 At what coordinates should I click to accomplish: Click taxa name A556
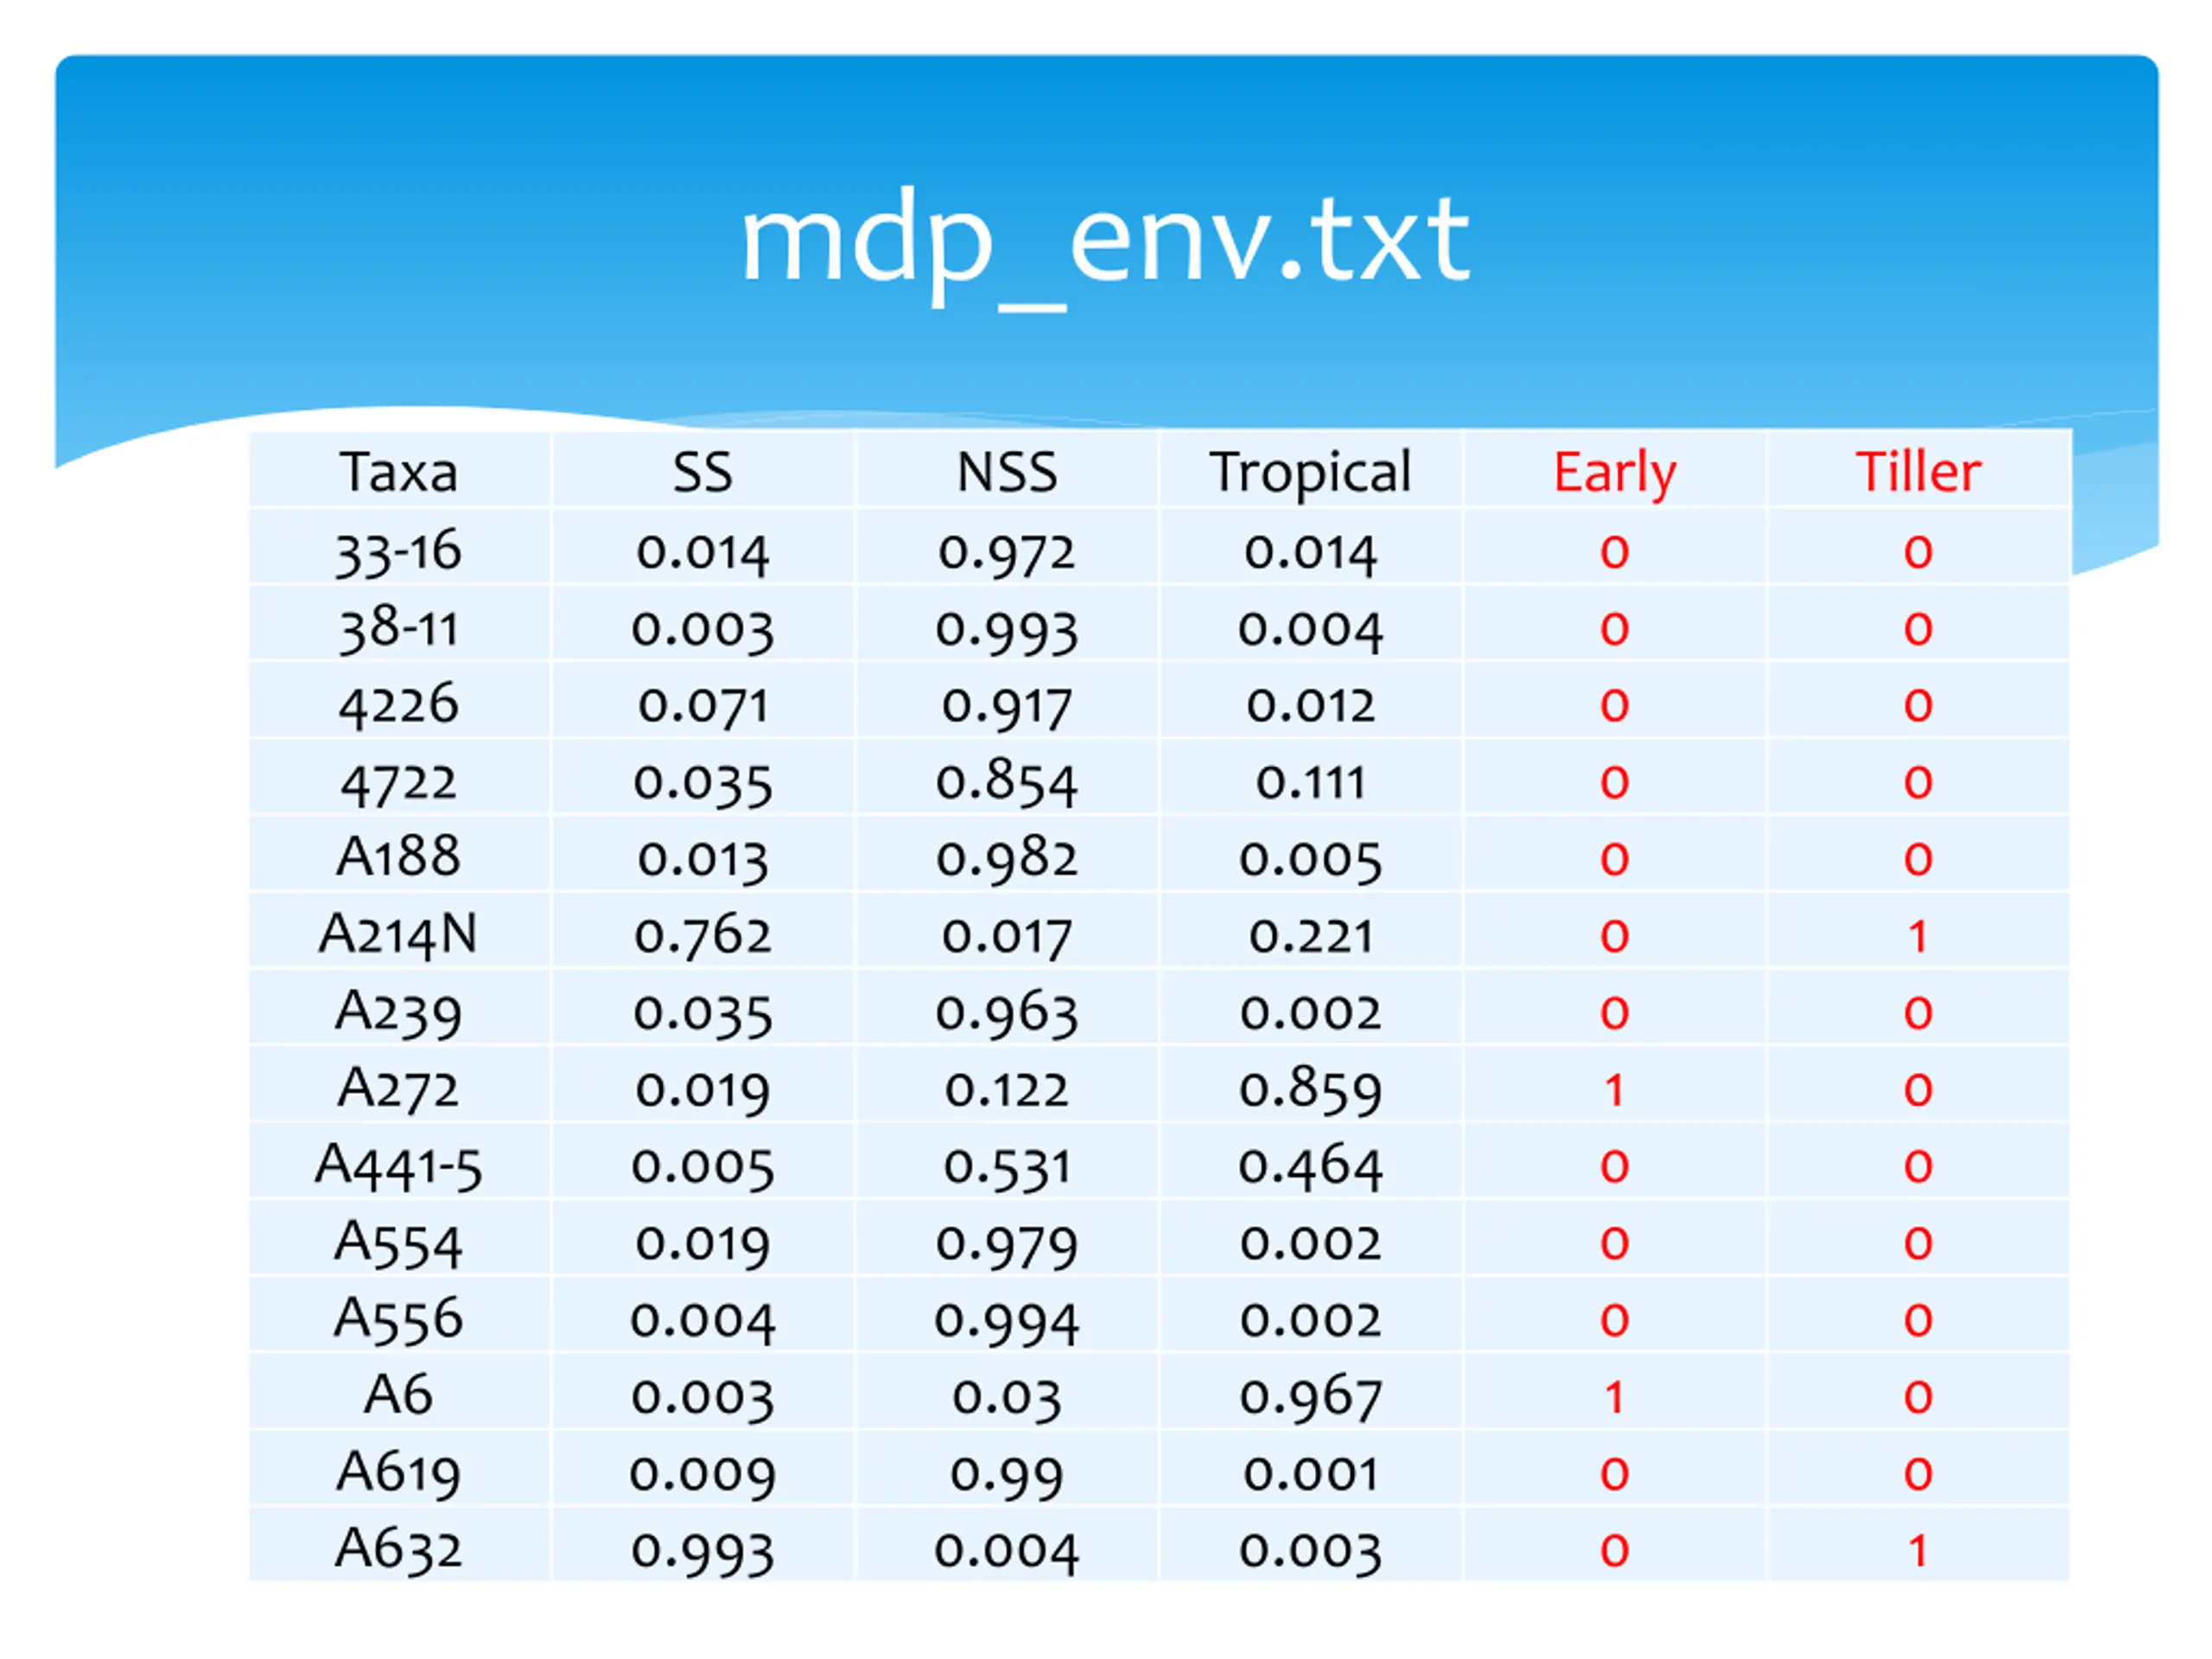pos(399,1319)
